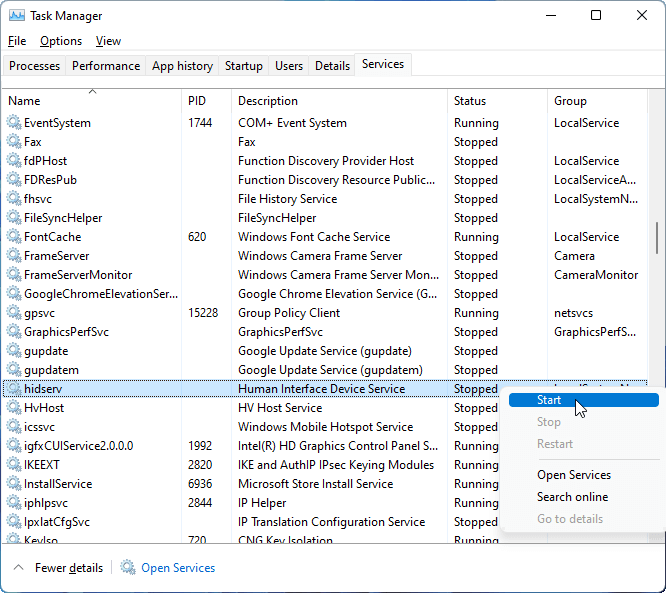Screen dimensions: 666x593
Task: Select the Services tab
Action: click(x=383, y=64)
